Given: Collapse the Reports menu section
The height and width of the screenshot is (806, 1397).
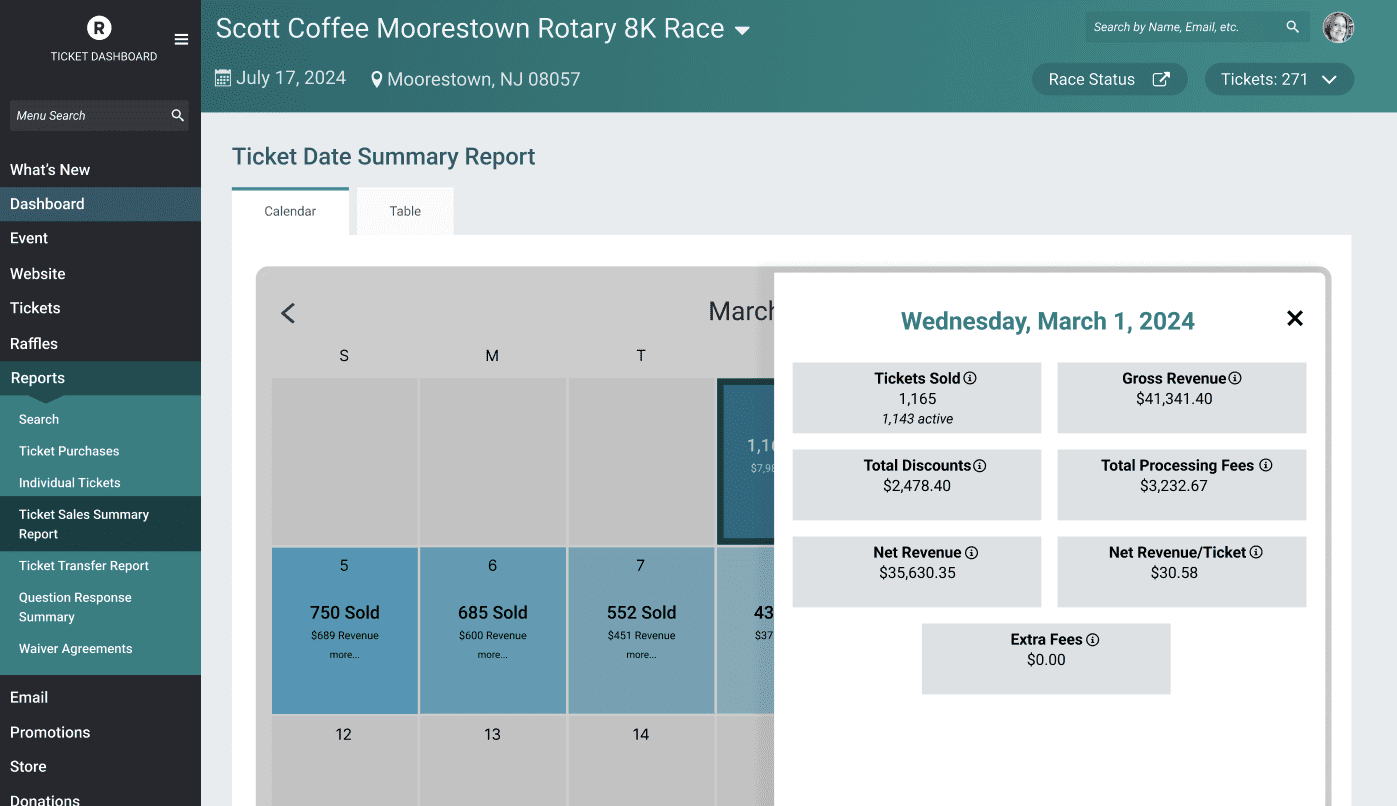Looking at the screenshot, I should click(100, 378).
